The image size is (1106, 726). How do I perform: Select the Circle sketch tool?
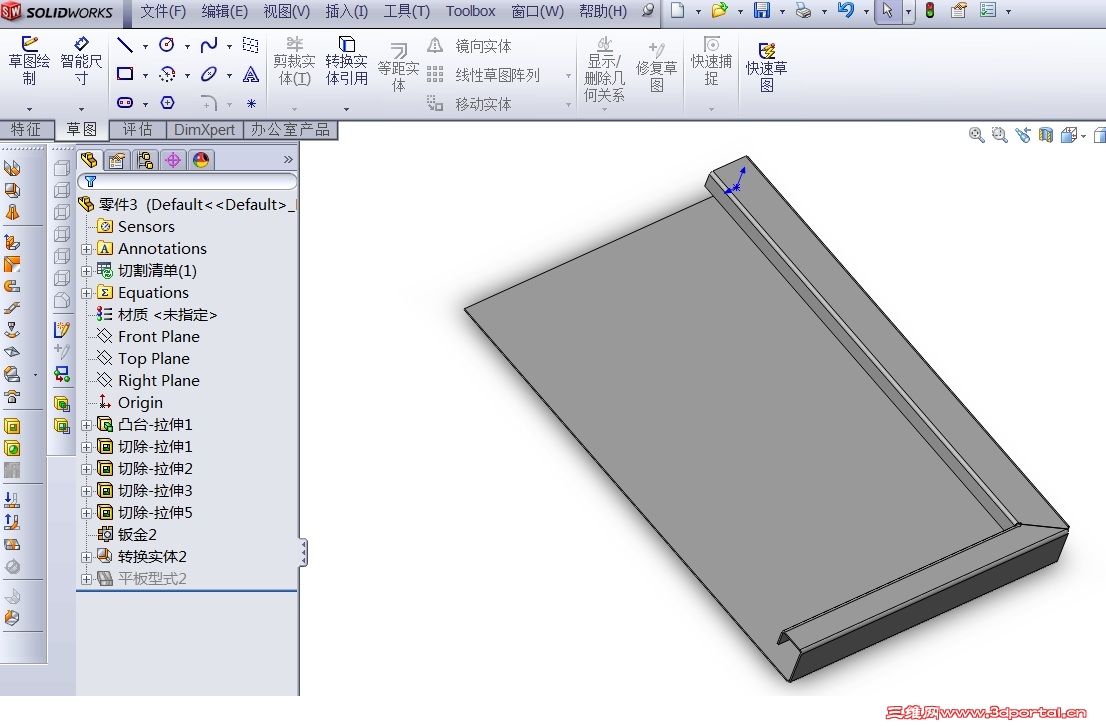167,45
